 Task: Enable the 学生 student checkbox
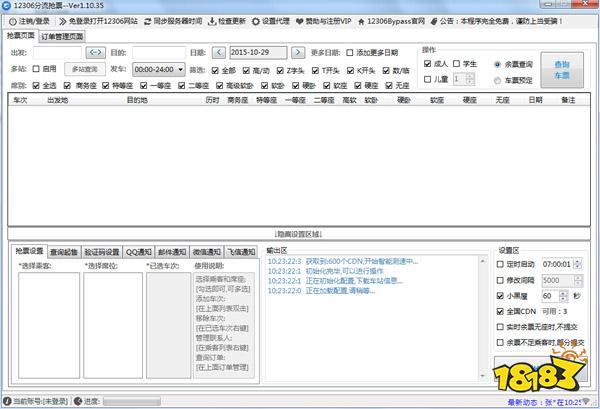click(x=458, y=64)
